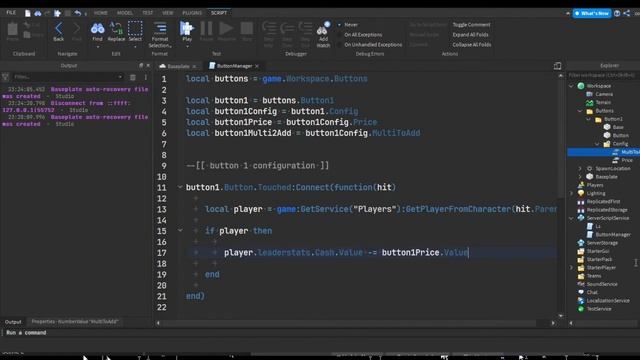Open the help icon near What's New

[x=617, y=13]
